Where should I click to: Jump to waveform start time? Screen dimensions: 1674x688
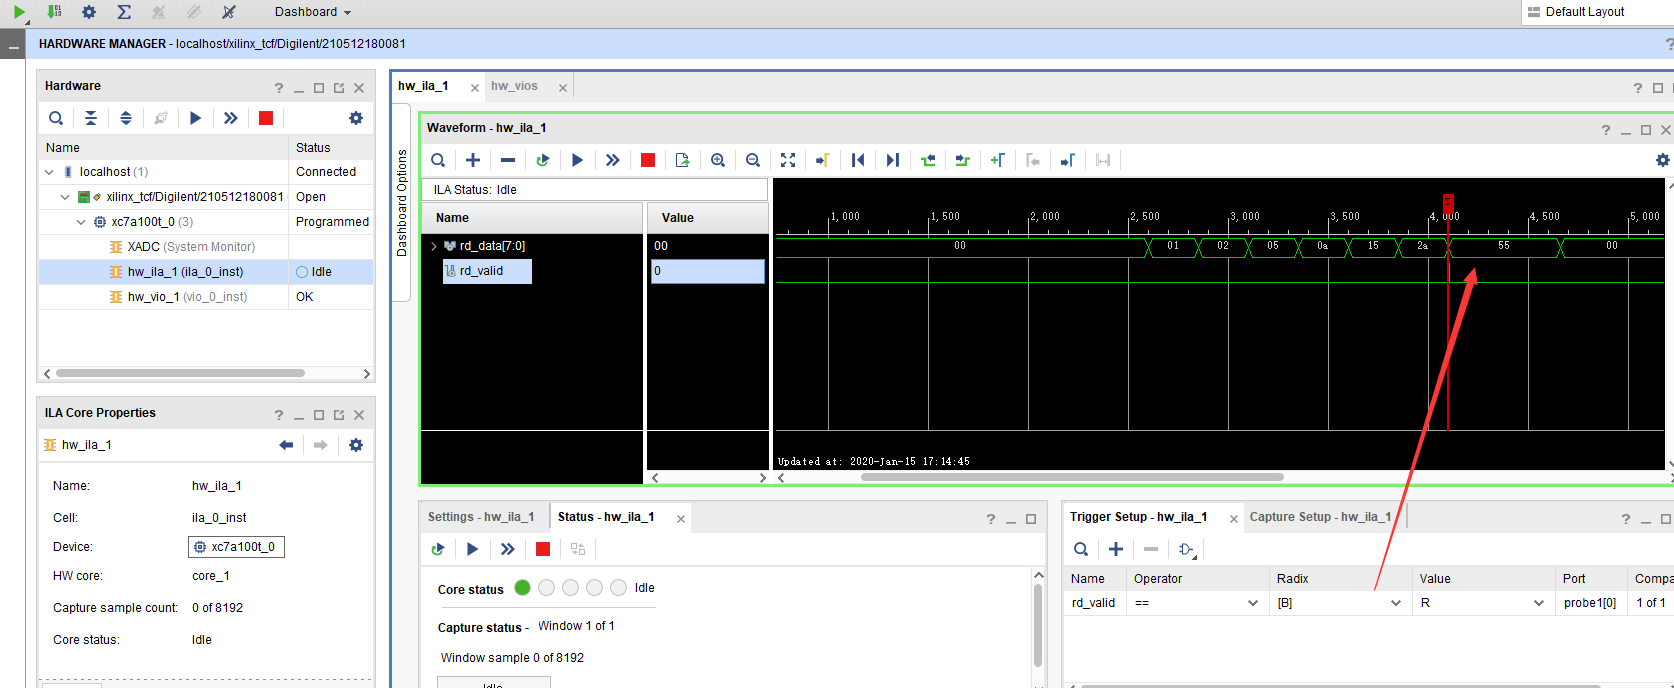(858, 160)
